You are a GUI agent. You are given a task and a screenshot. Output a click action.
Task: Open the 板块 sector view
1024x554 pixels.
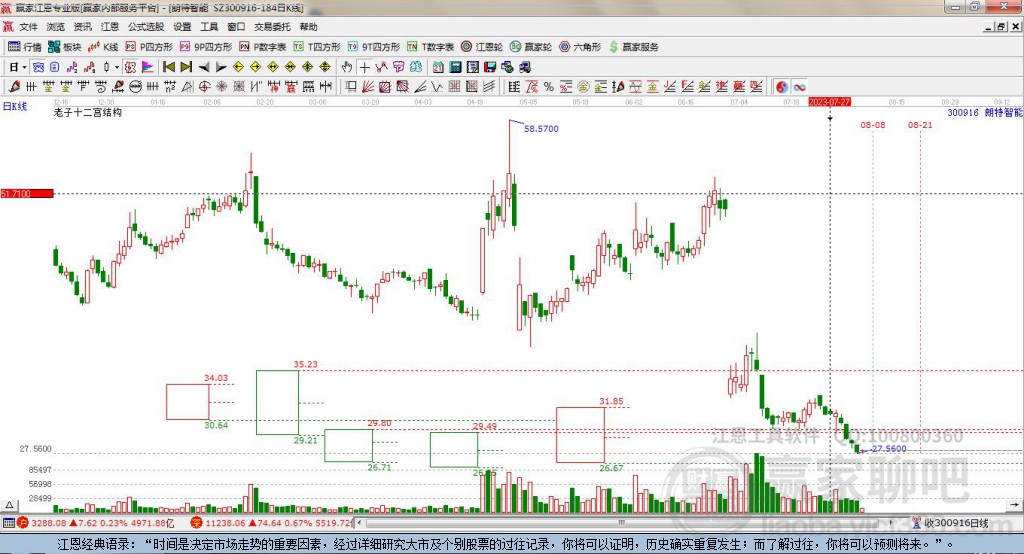(65, 47)
